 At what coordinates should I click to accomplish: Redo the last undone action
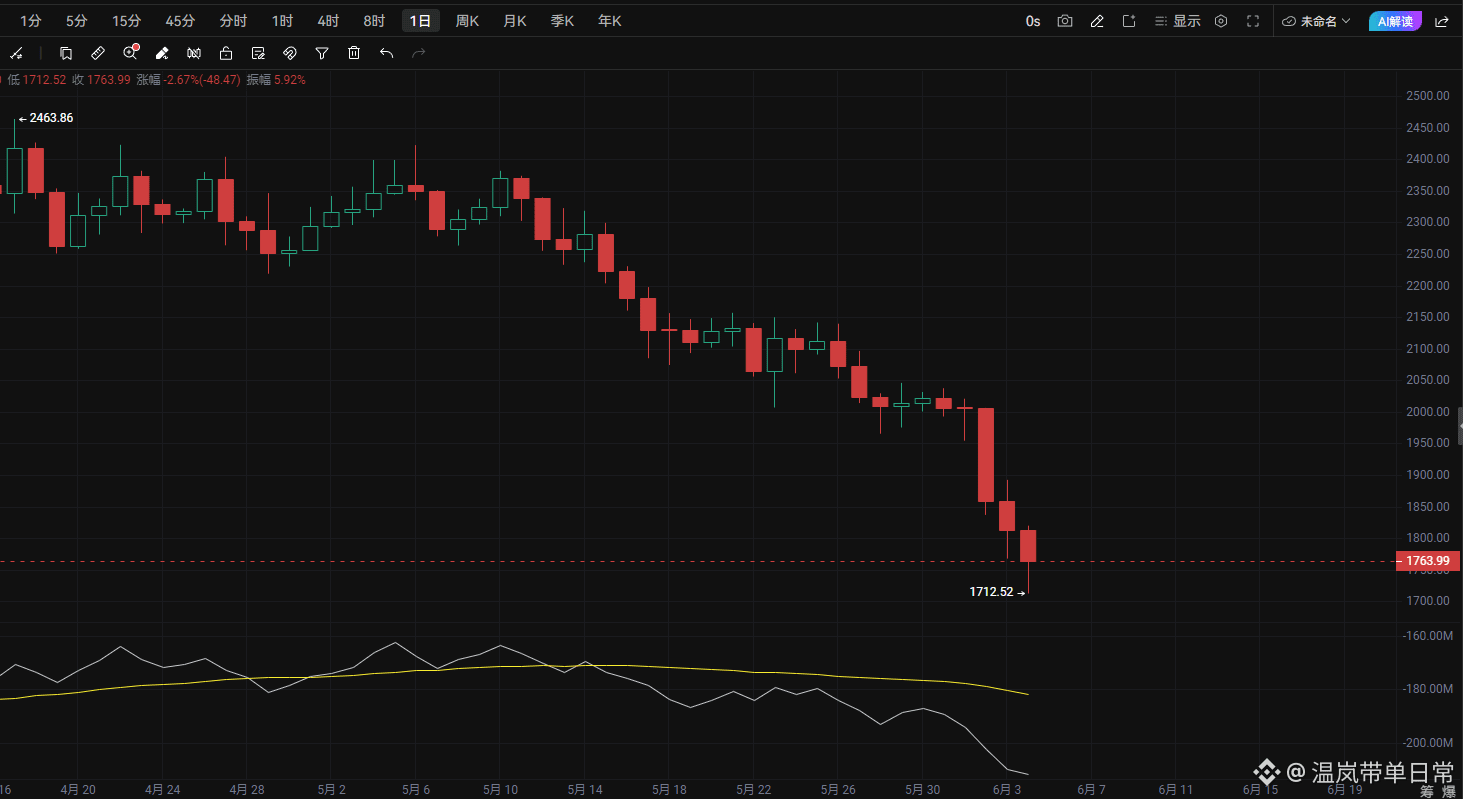click(x=419, y=53)
